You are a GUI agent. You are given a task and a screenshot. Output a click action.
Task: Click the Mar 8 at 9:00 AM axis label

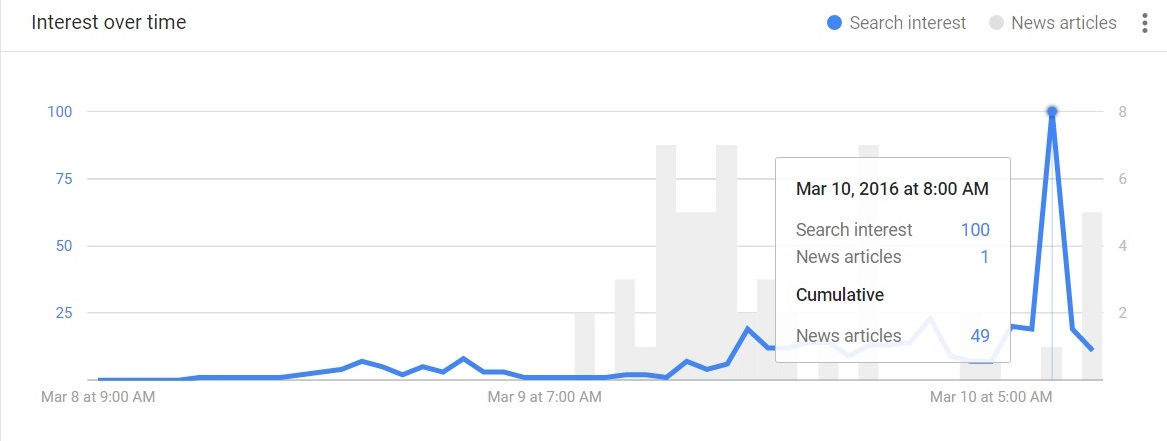(98, 397)
